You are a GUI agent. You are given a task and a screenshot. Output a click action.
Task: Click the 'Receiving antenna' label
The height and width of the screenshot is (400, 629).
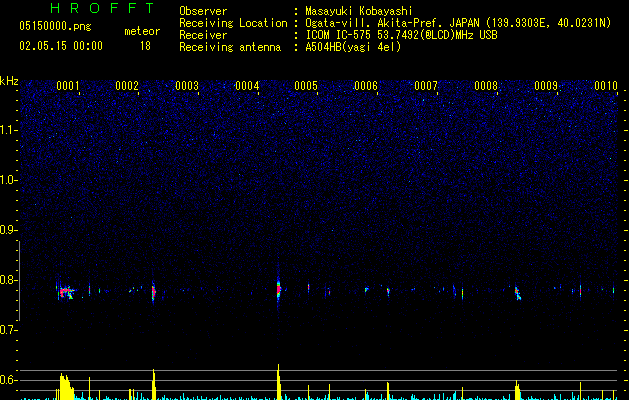230,47
